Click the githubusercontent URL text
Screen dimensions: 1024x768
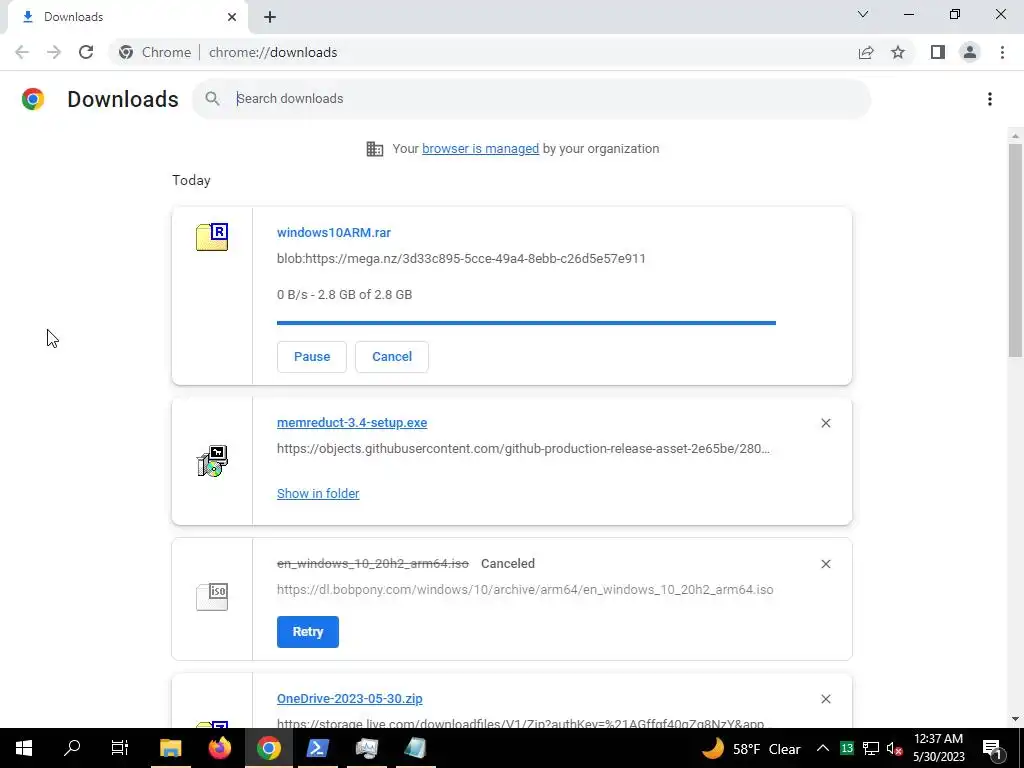click(523, 449)
